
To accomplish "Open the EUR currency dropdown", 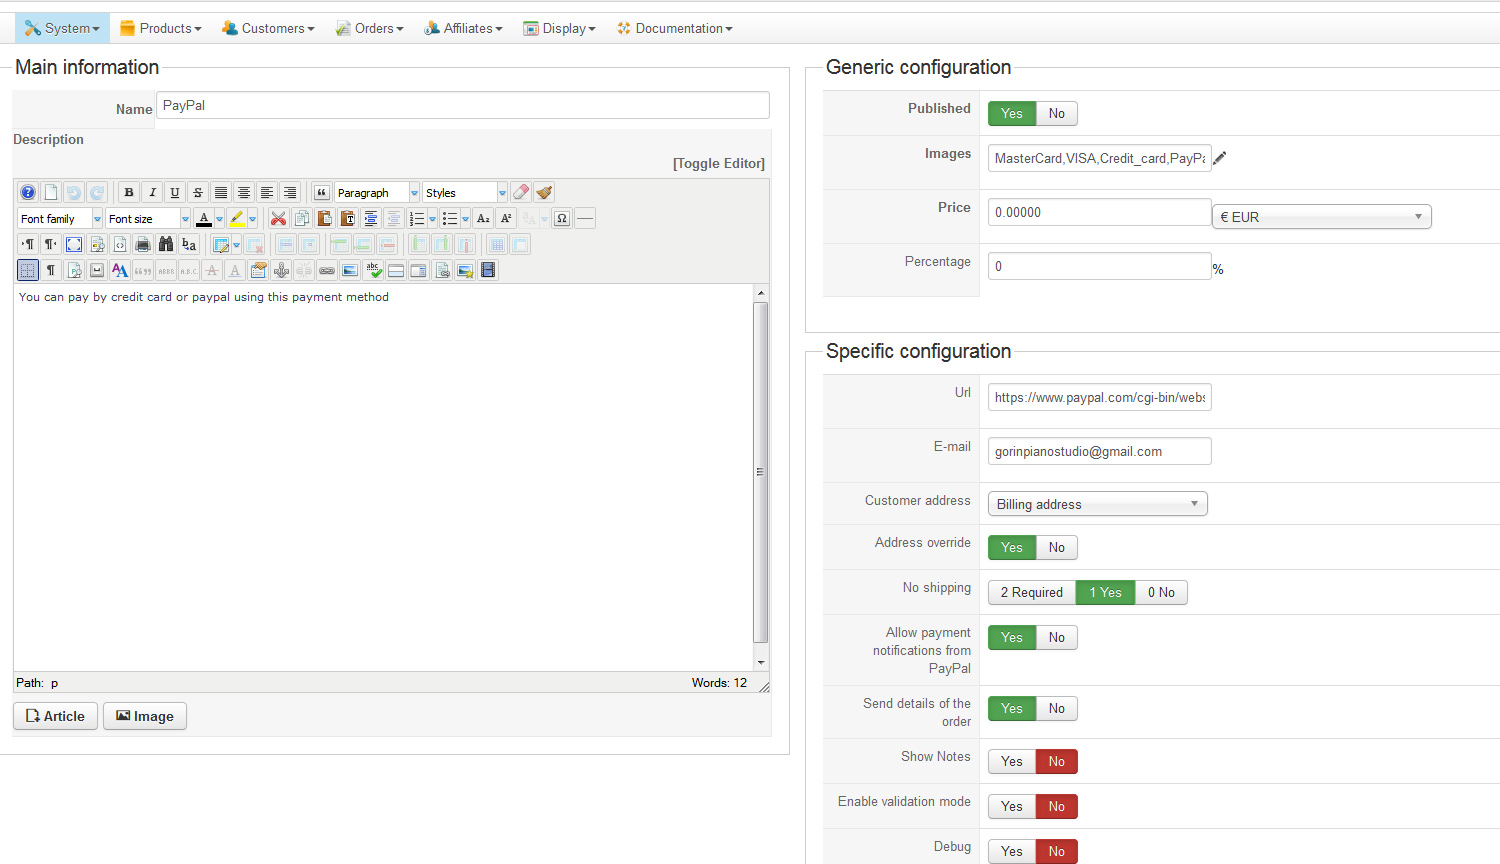I will point(1321,217).
